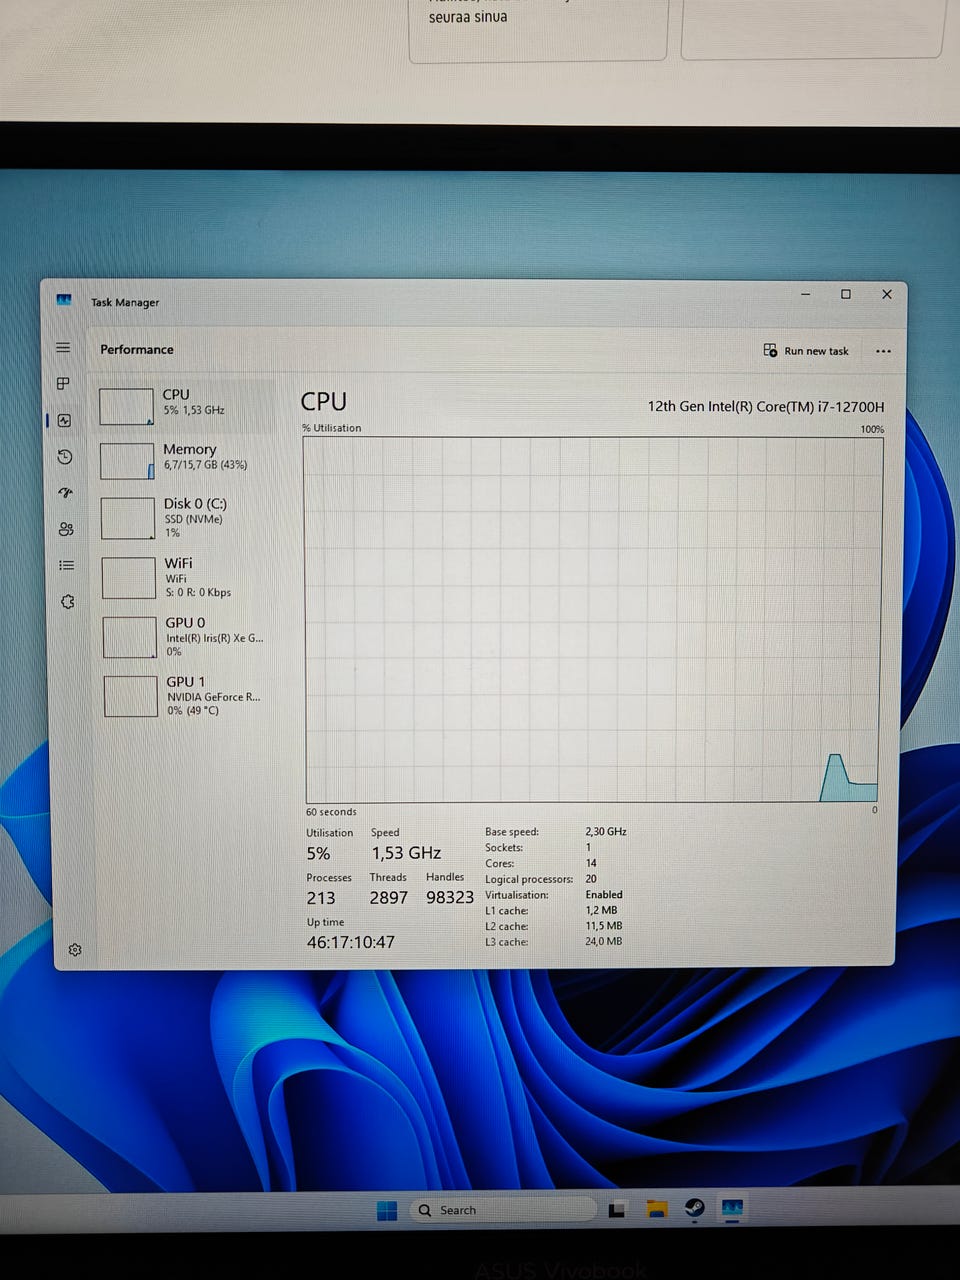Minimize the Task Manager window
Viewport: 960px width, 1280px height.
click(806, 294)
